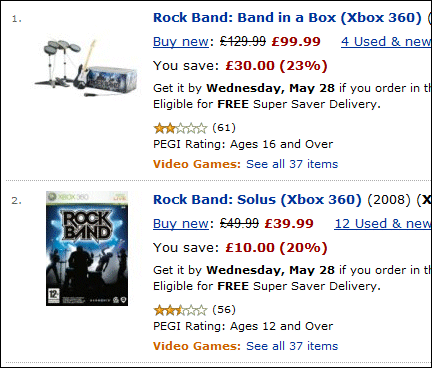Open the 61 customer reviews count

click(x=224, y=128)
